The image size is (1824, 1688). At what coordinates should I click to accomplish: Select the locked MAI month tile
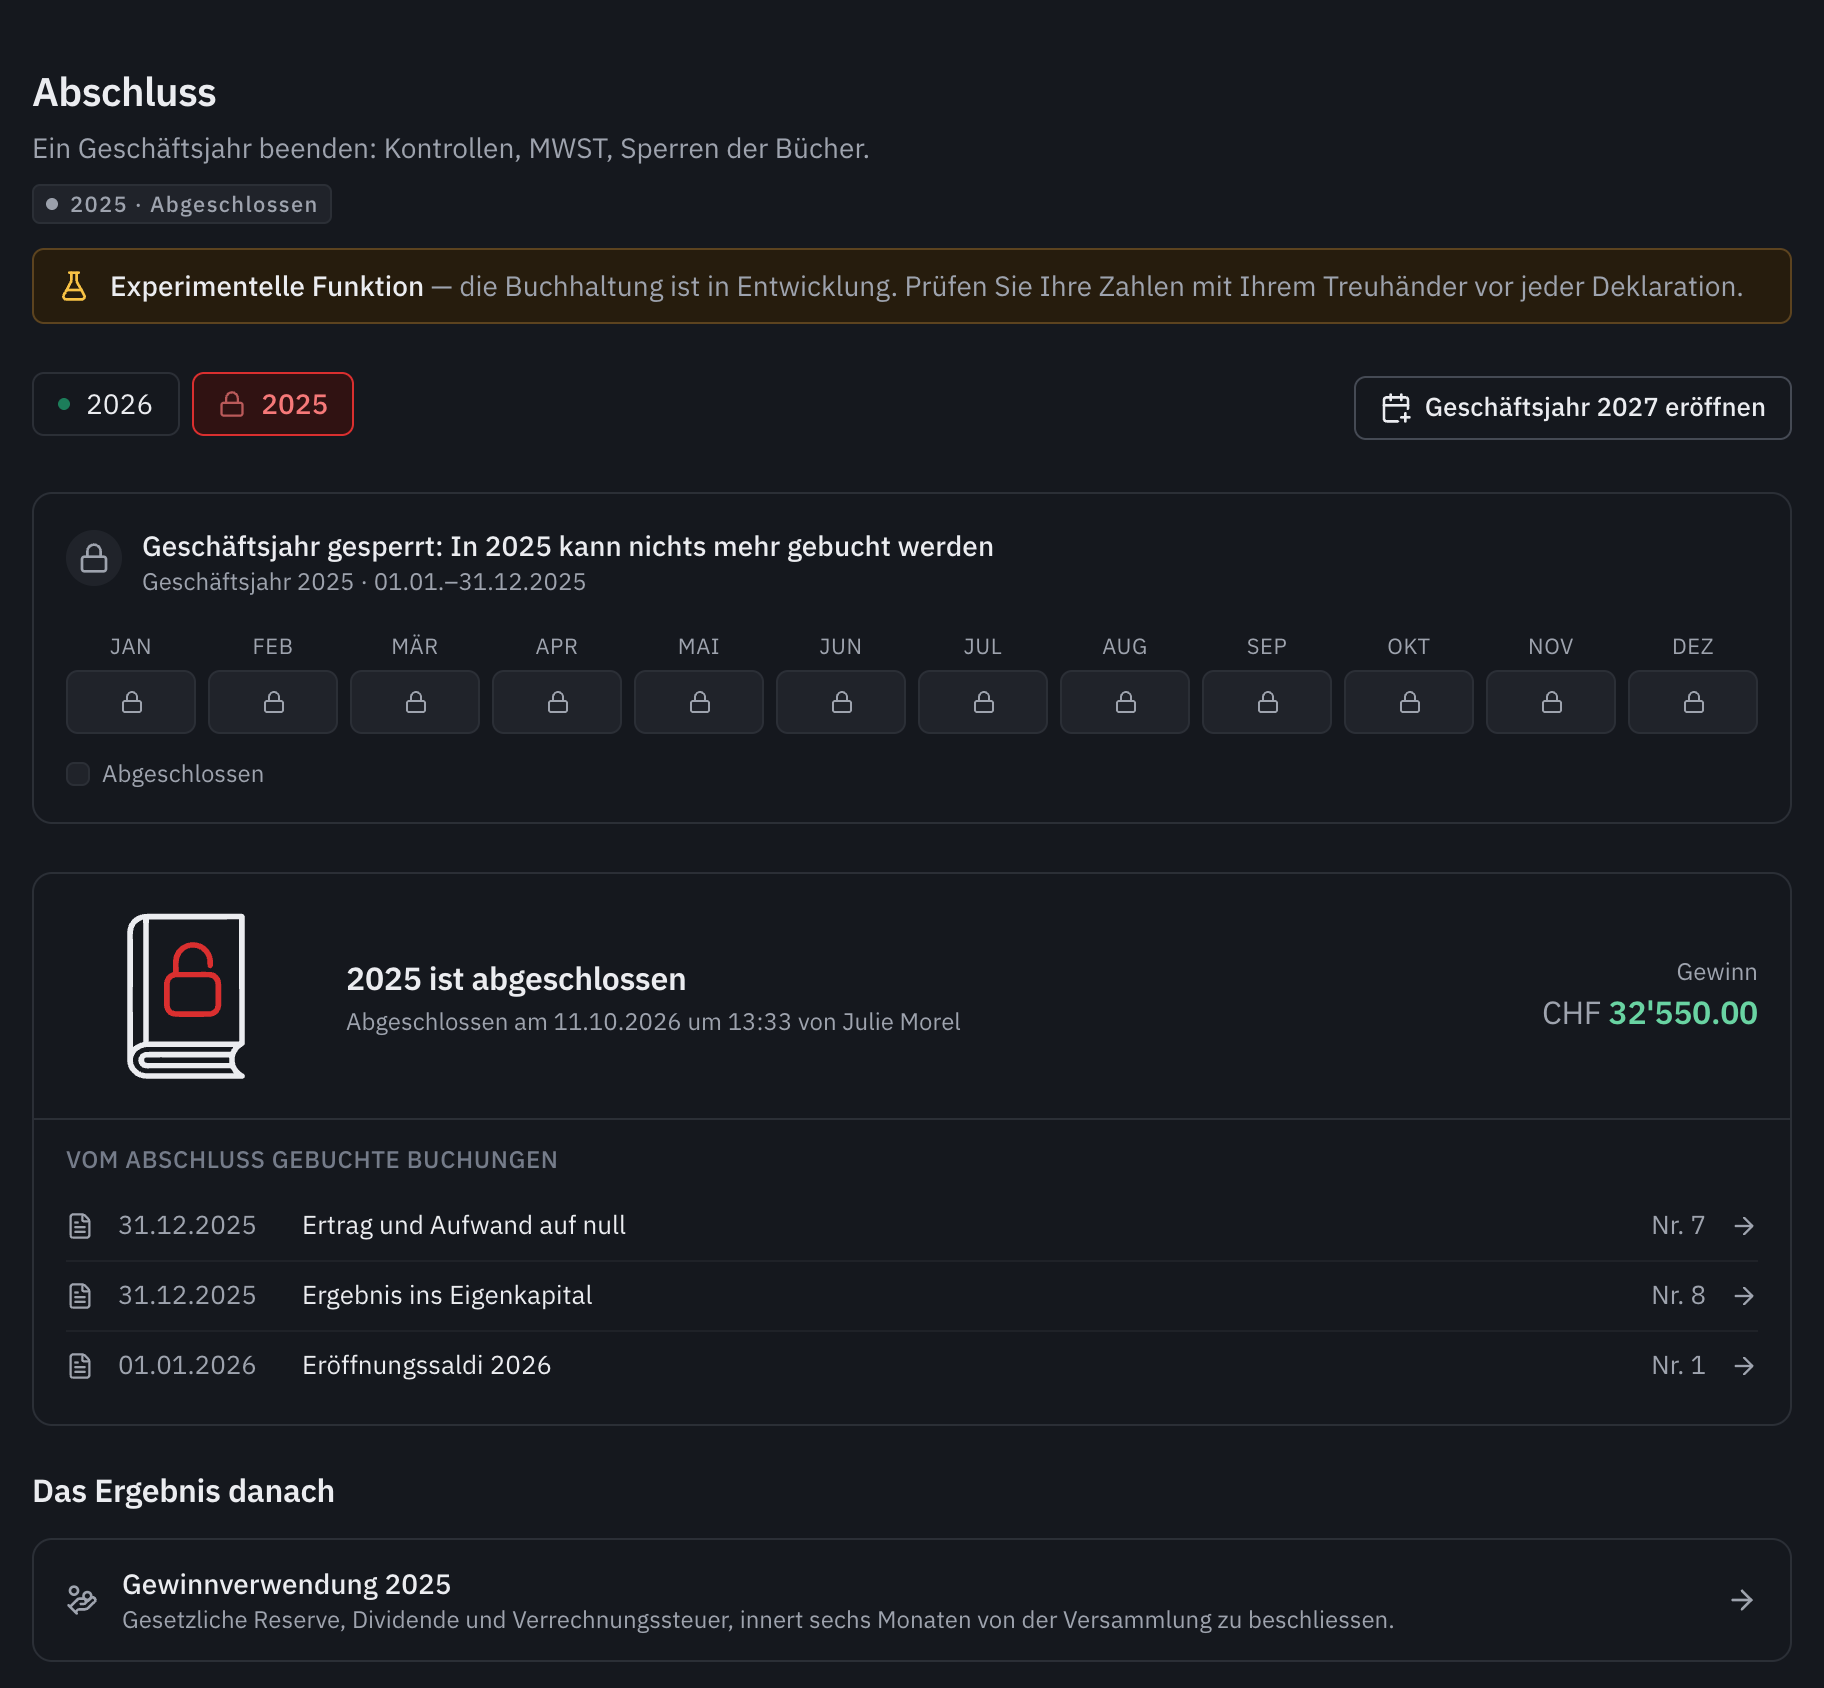pyautogui.click(x=699, y=702)
